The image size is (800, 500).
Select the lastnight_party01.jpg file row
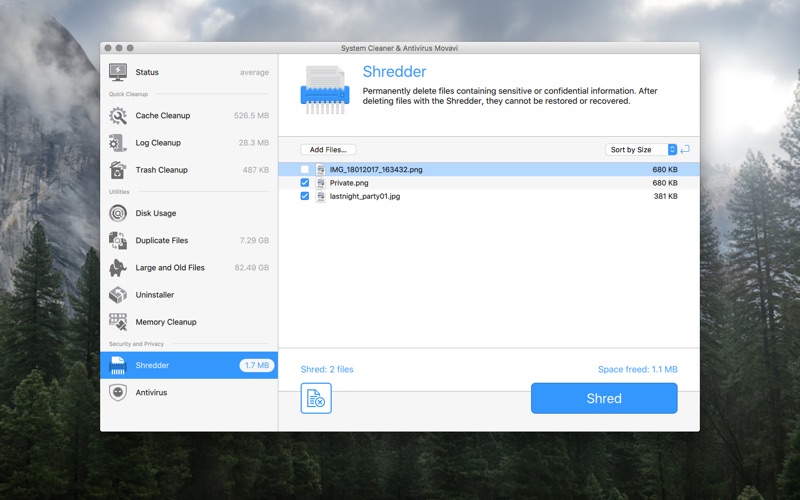[x=480, y=196]
